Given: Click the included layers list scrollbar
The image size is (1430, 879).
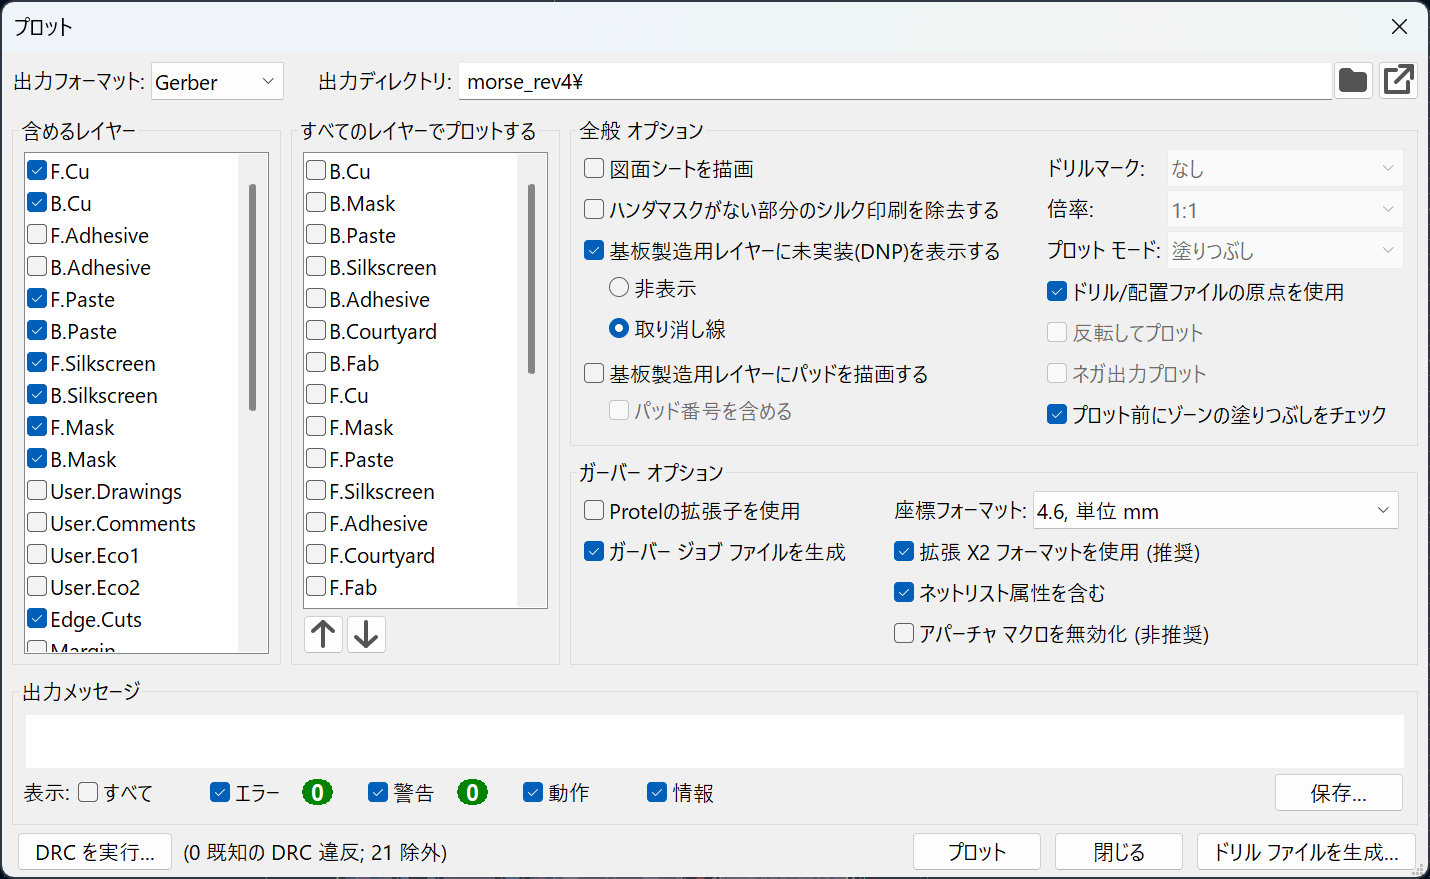Looking at the screenshot, I should (253, 300).
